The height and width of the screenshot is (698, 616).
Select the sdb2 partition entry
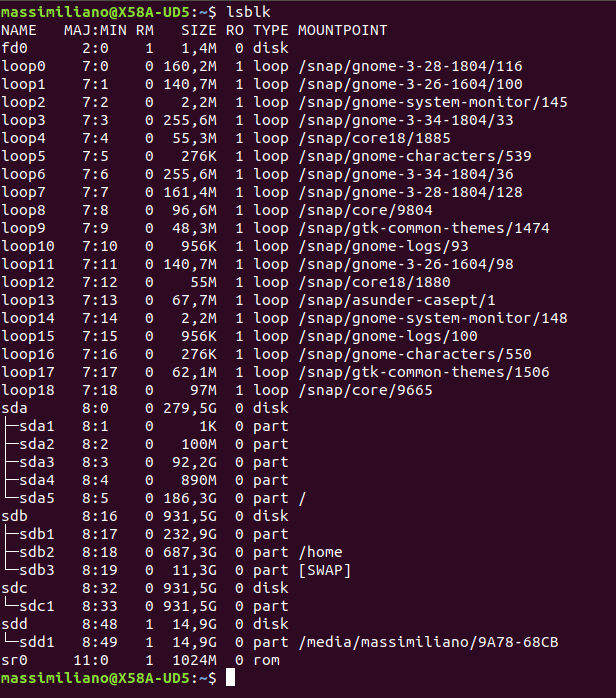coord(36,552)
